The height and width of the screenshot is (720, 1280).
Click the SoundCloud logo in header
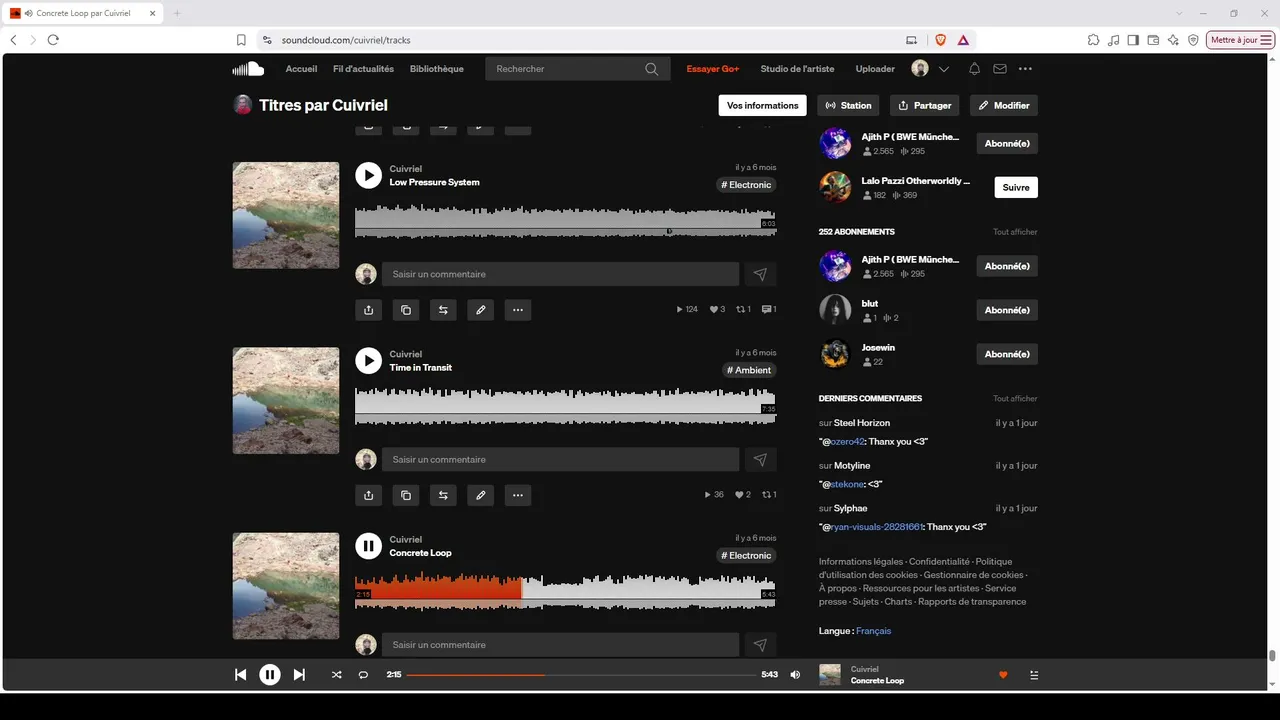pos(248,69)
